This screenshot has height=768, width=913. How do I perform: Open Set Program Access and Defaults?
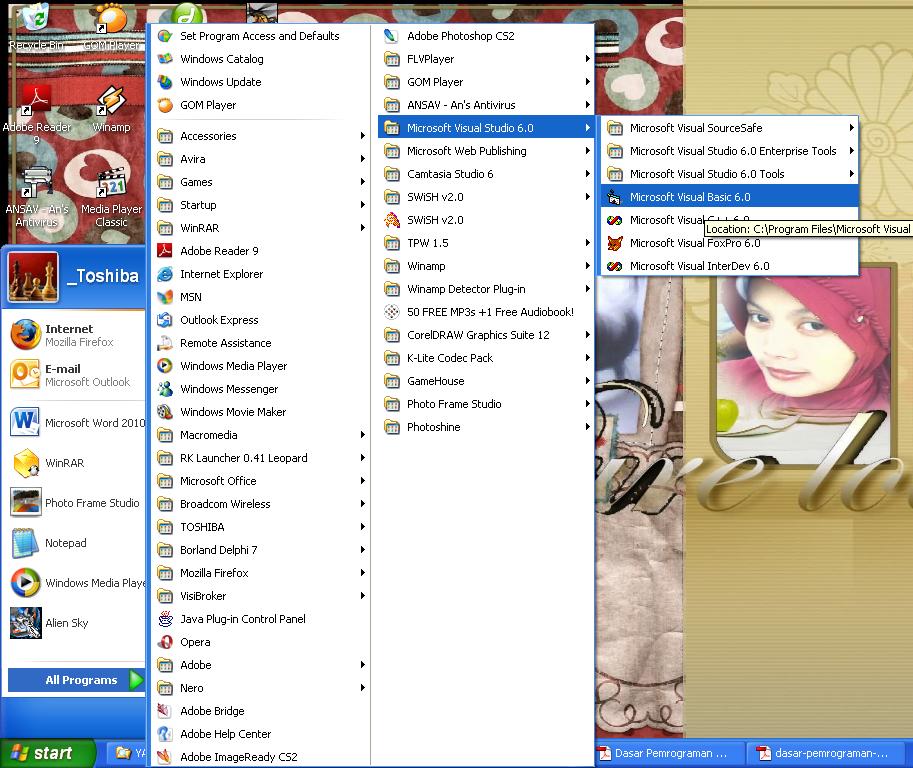click(261, 36)
